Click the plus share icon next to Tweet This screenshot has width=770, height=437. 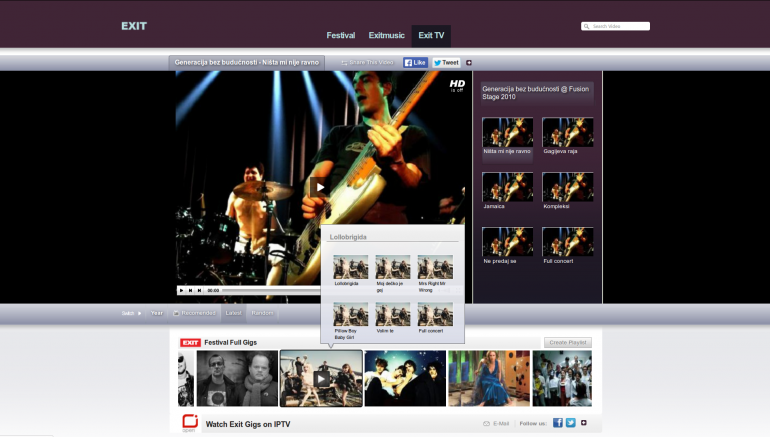469,62
